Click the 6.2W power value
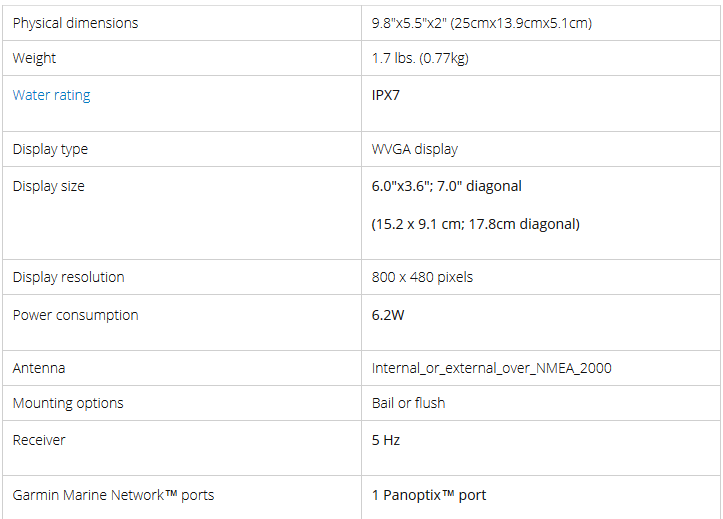 [x=388, y=315]
